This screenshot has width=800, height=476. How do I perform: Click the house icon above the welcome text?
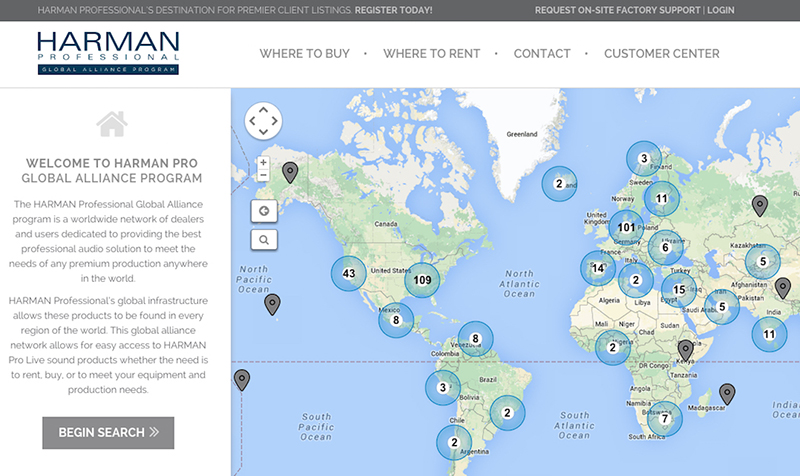(112, 124)
